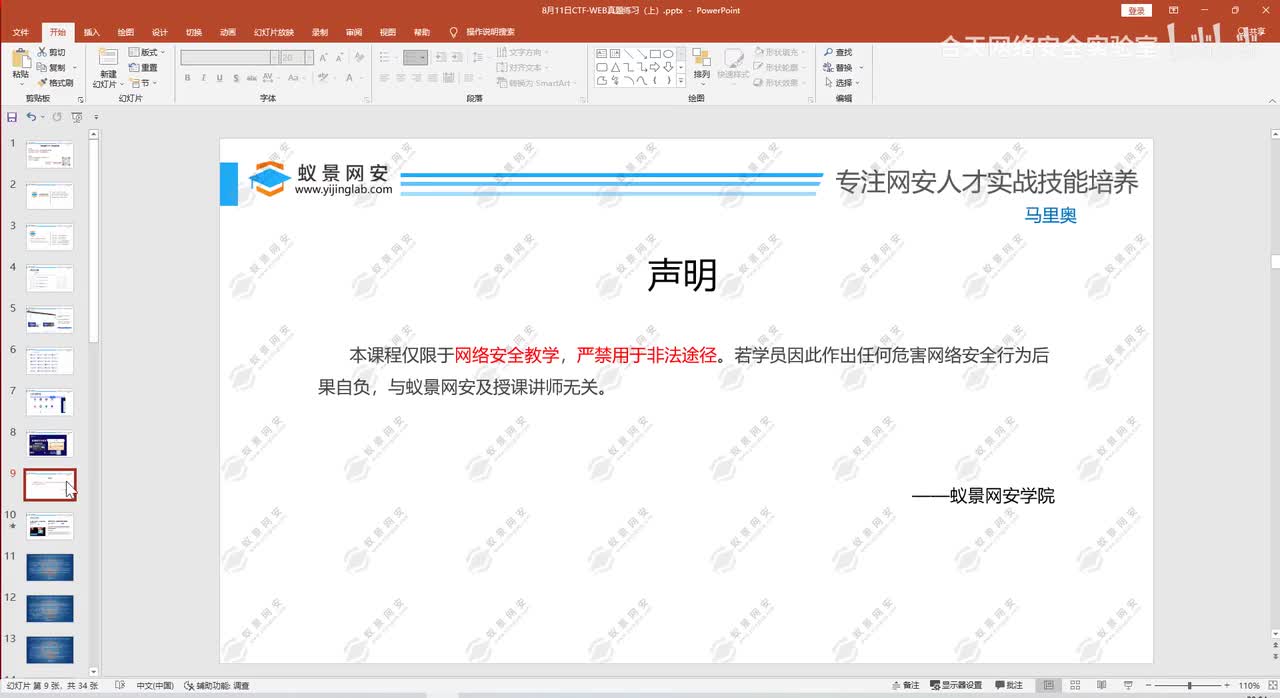Switch to the Animations (动画) tab
Screen dimensions: 1280x698
point(227,32)
